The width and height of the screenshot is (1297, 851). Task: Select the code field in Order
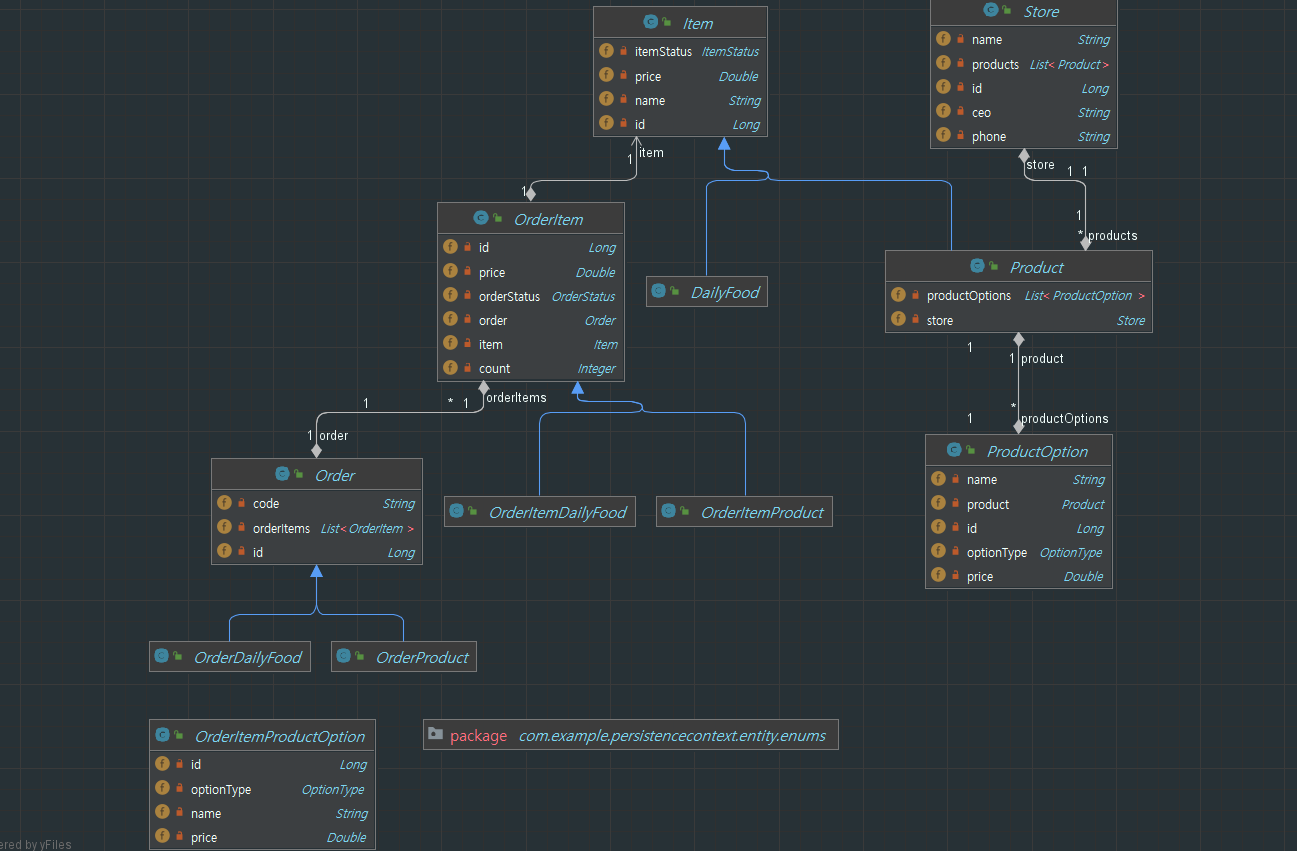(x=317, y=504)
